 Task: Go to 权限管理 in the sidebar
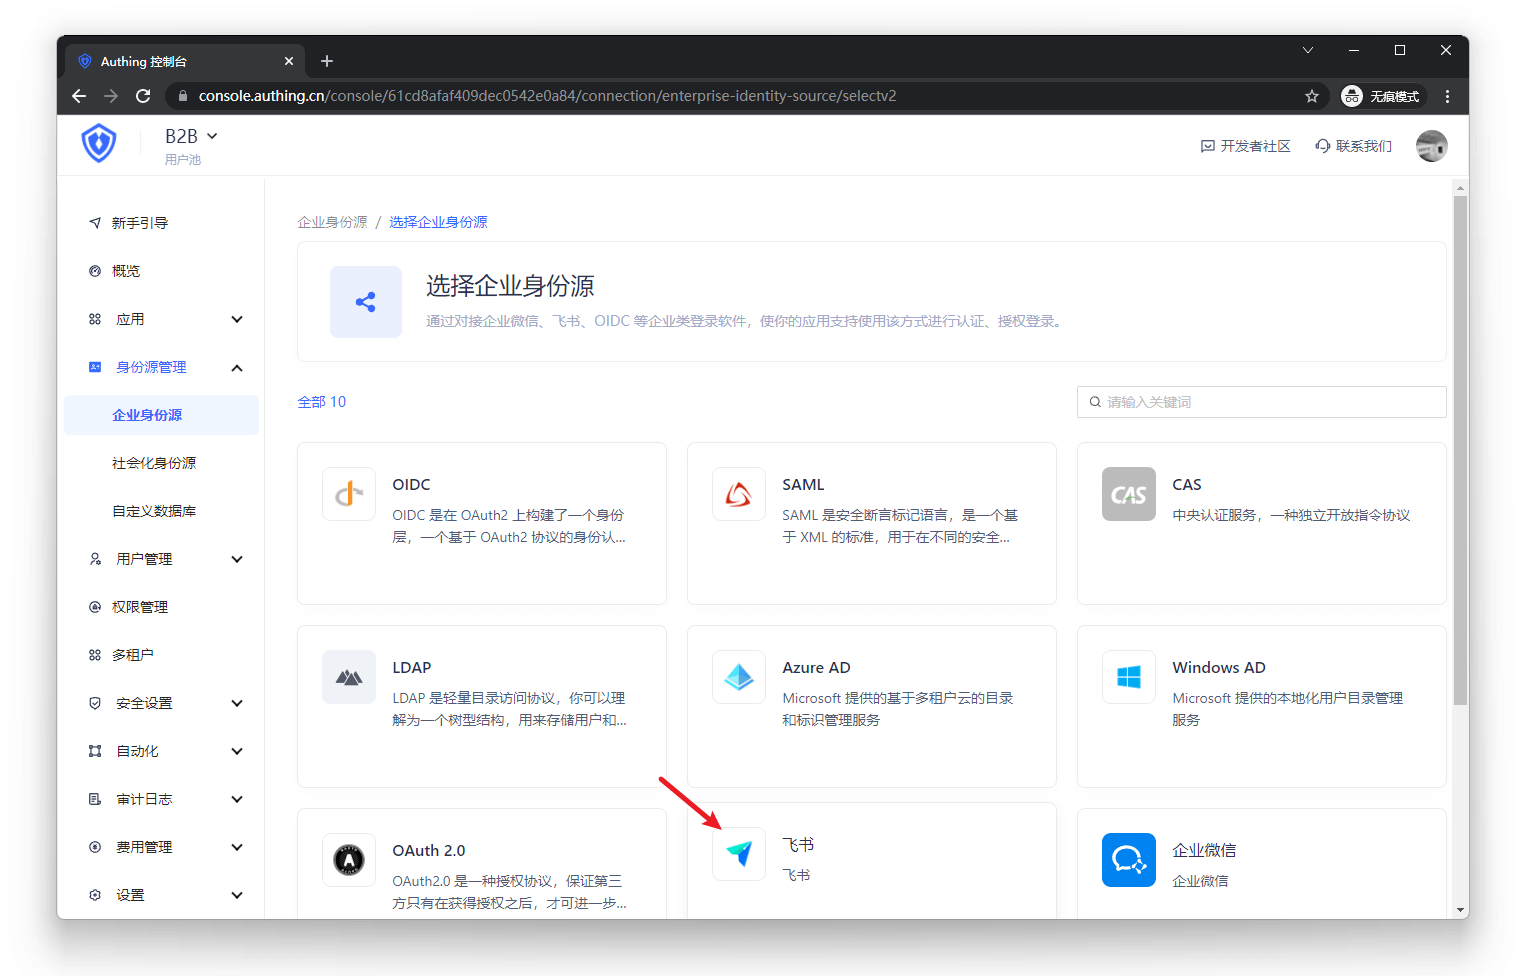coord(140,607)
